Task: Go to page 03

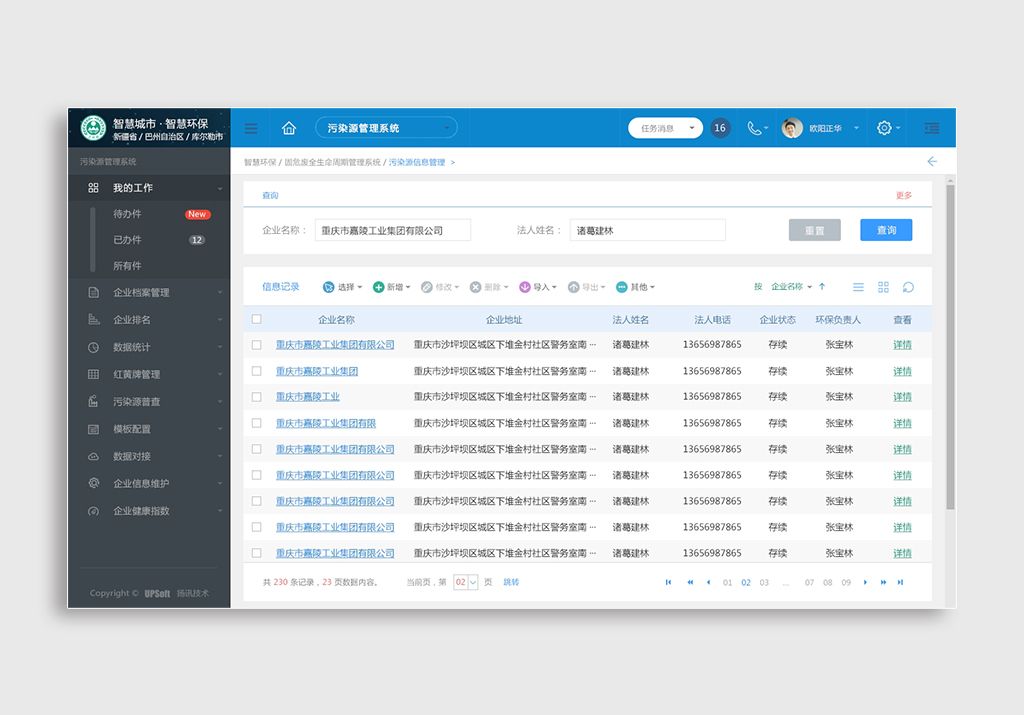Action: coord(764,582)
